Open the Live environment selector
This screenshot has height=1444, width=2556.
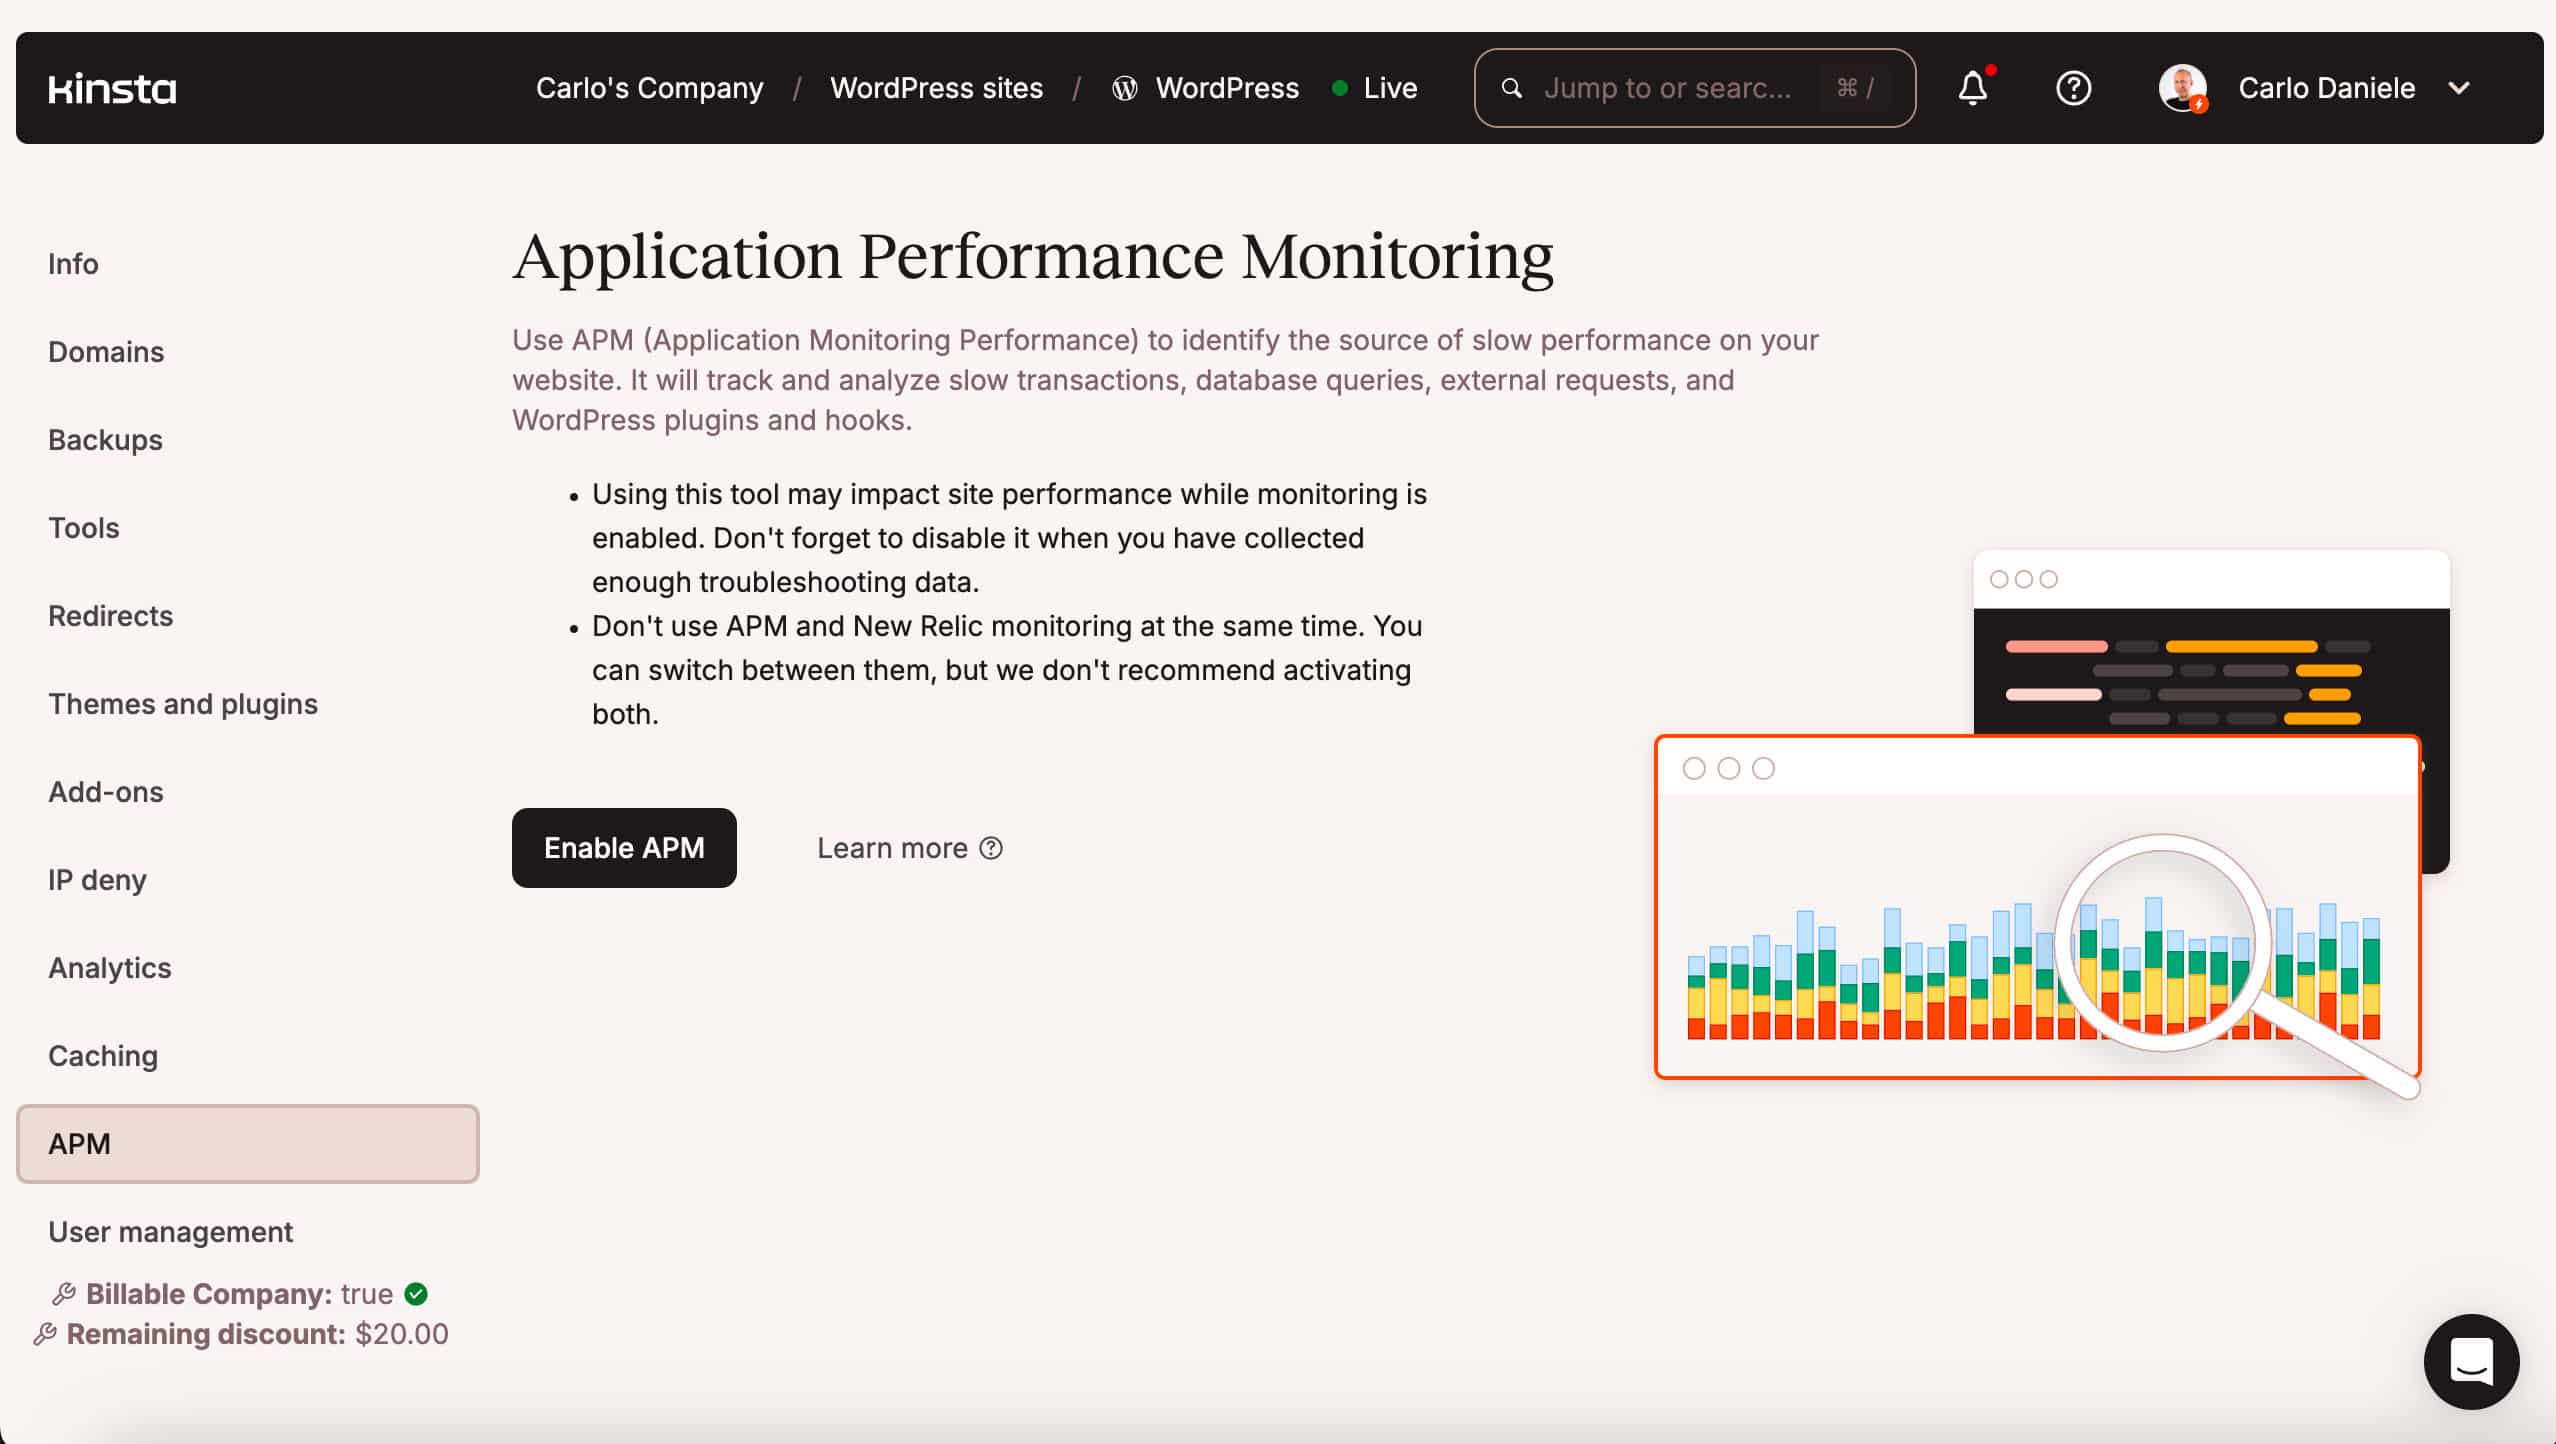(1376, 88)
